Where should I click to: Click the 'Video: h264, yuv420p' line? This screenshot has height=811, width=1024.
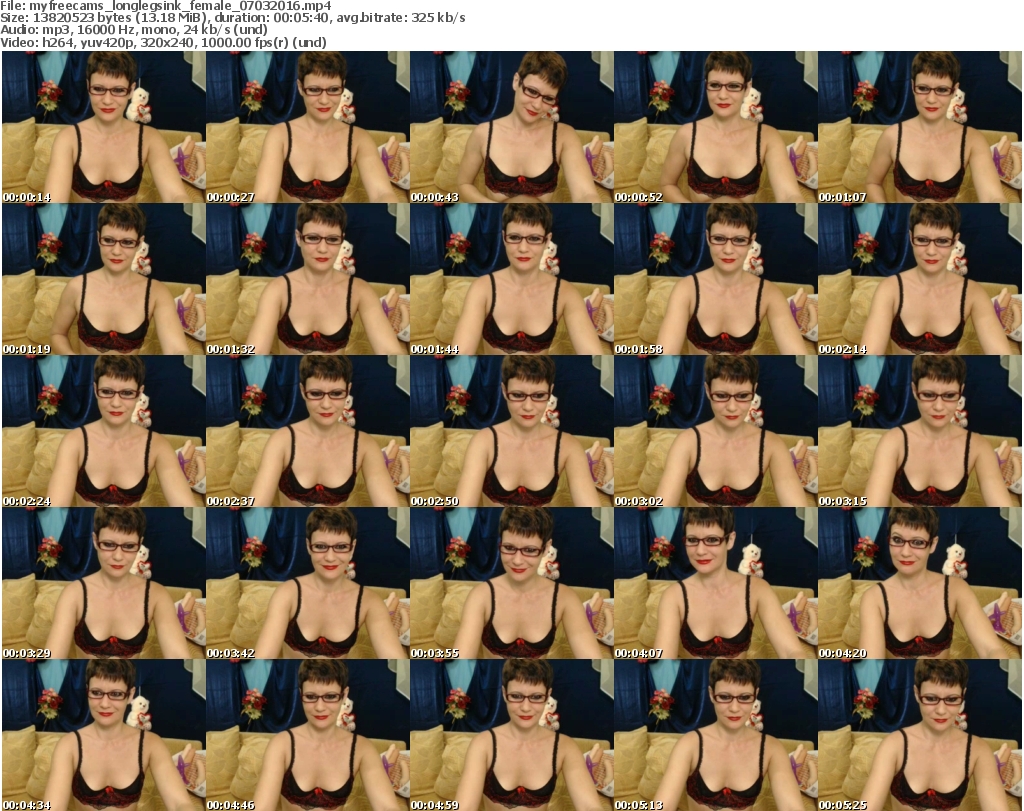tap(163, 42)
